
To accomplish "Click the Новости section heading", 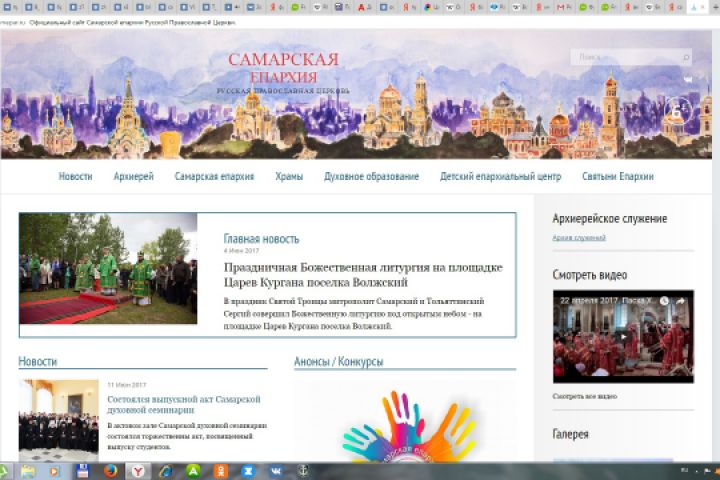I will click(x=38, y=361).
